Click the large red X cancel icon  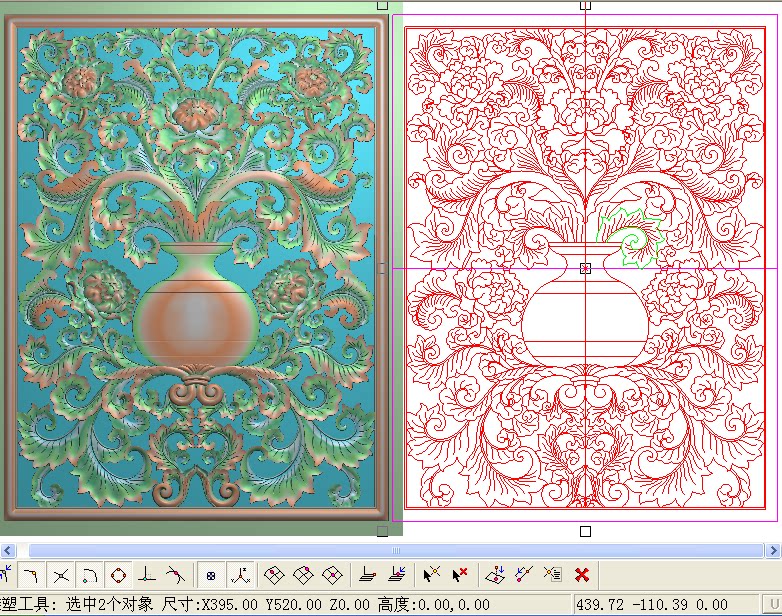click(x=582, y=575)
